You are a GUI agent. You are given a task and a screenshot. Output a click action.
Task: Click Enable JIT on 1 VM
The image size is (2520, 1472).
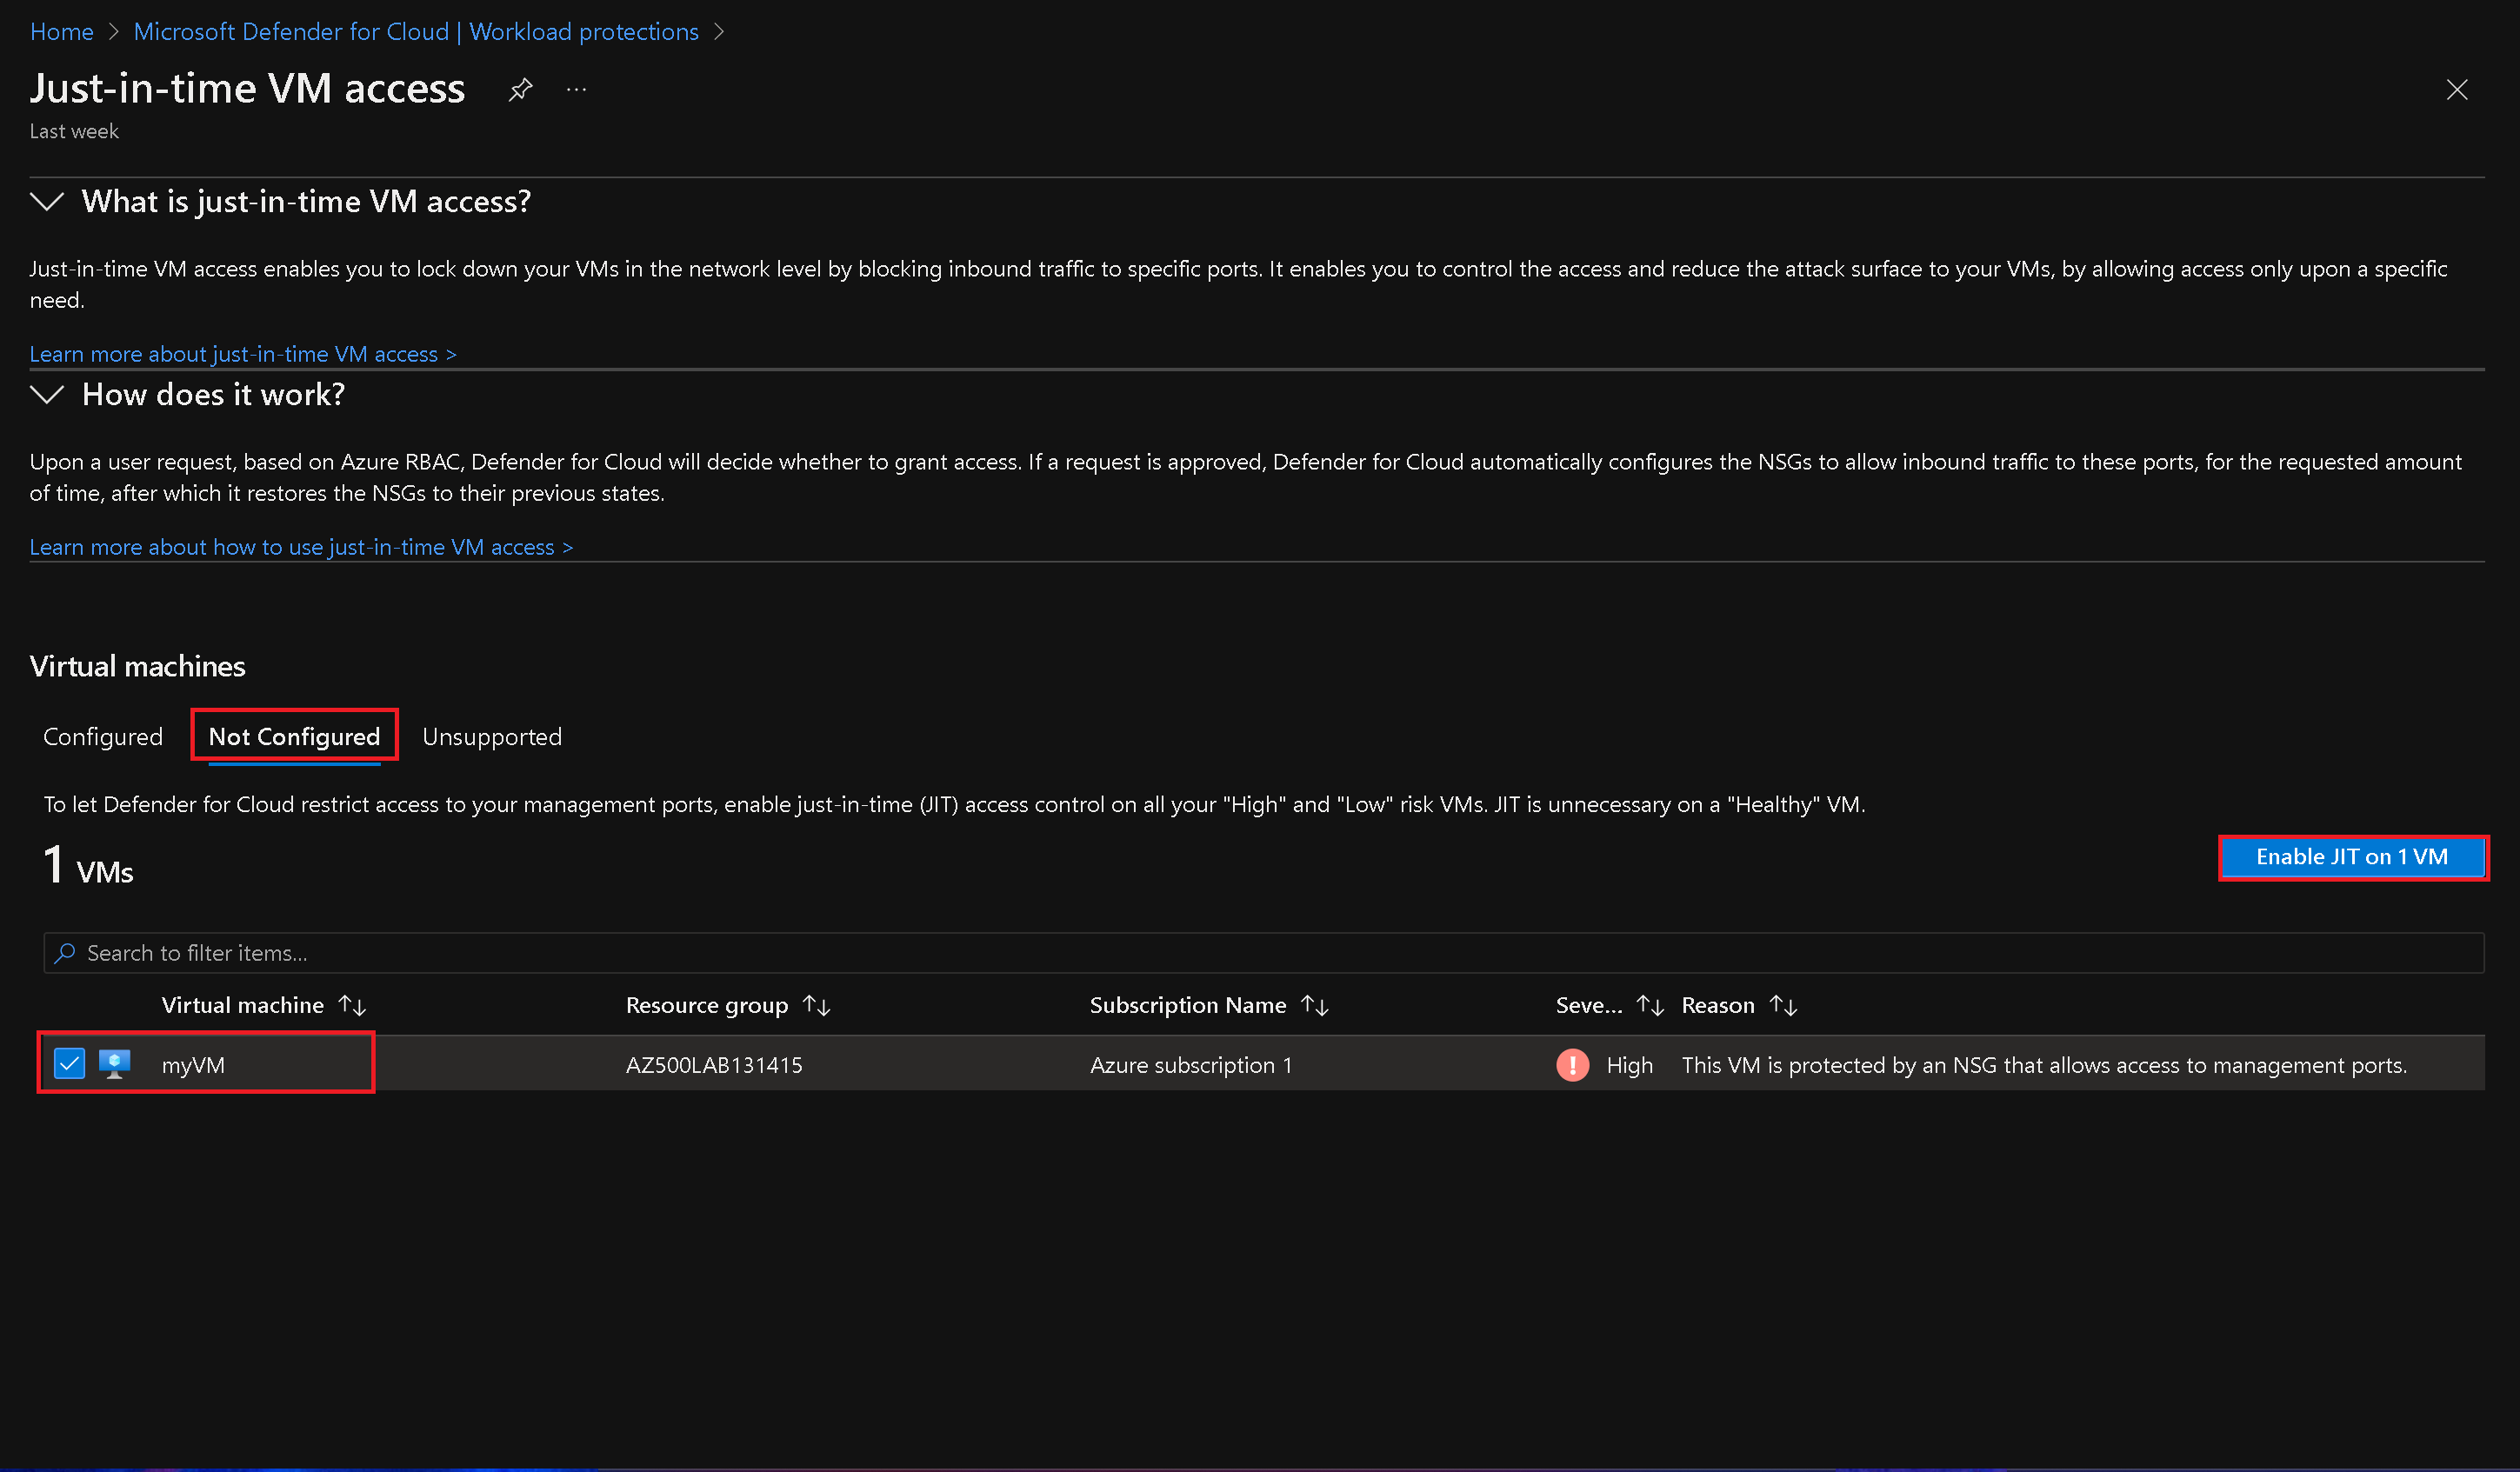click(x=2352, y=857)
